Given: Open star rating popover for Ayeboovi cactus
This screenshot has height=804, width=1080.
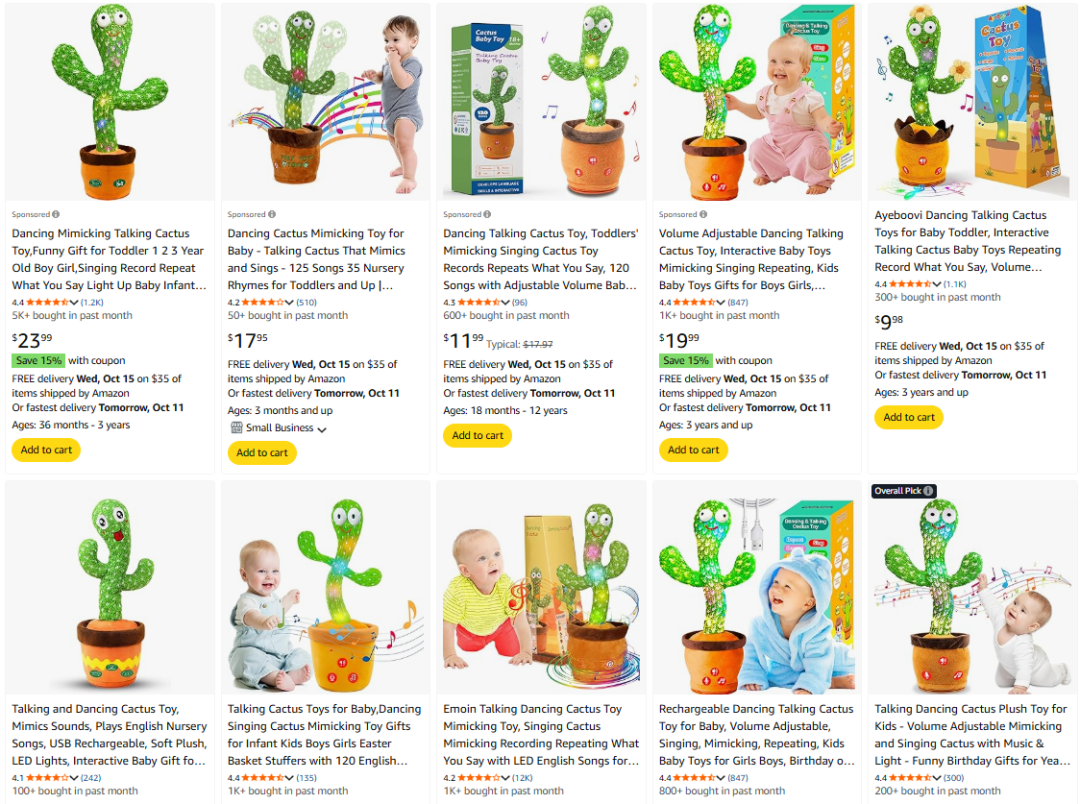Looking at the screenshot, I should coord(911,284).
